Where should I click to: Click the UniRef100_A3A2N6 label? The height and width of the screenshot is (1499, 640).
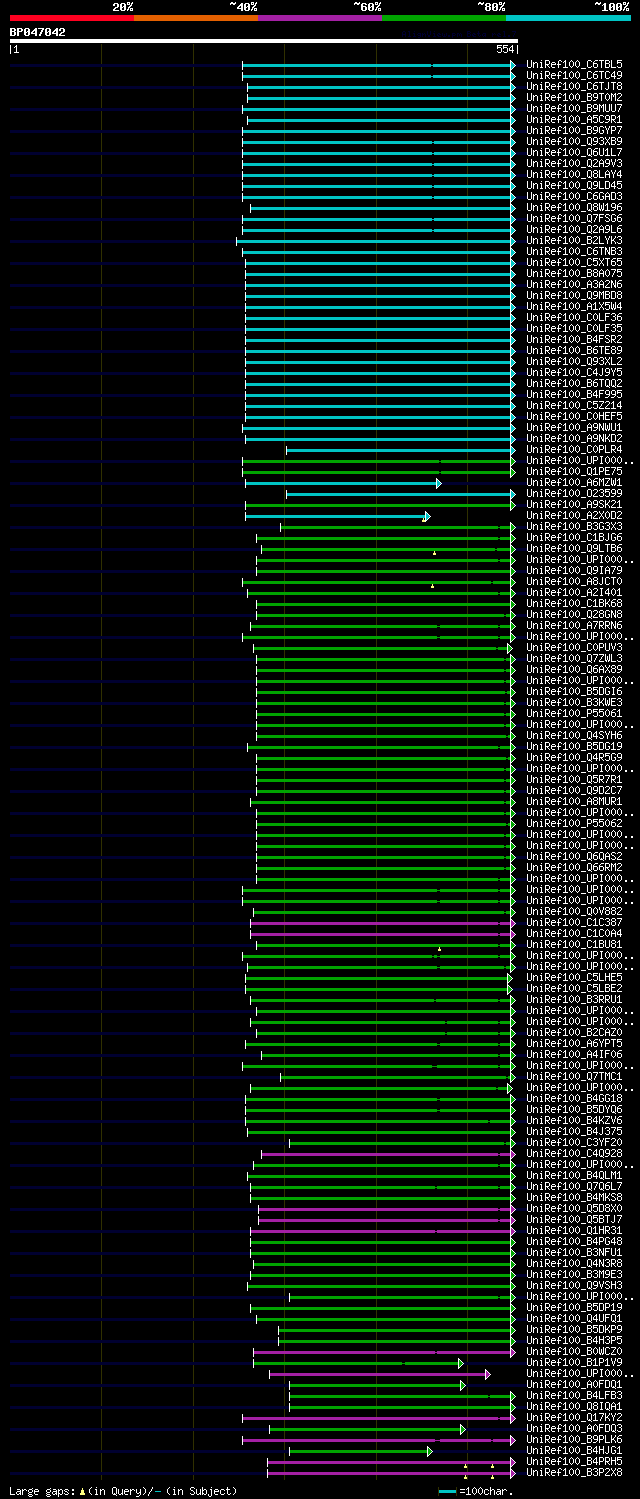point(574,284)
